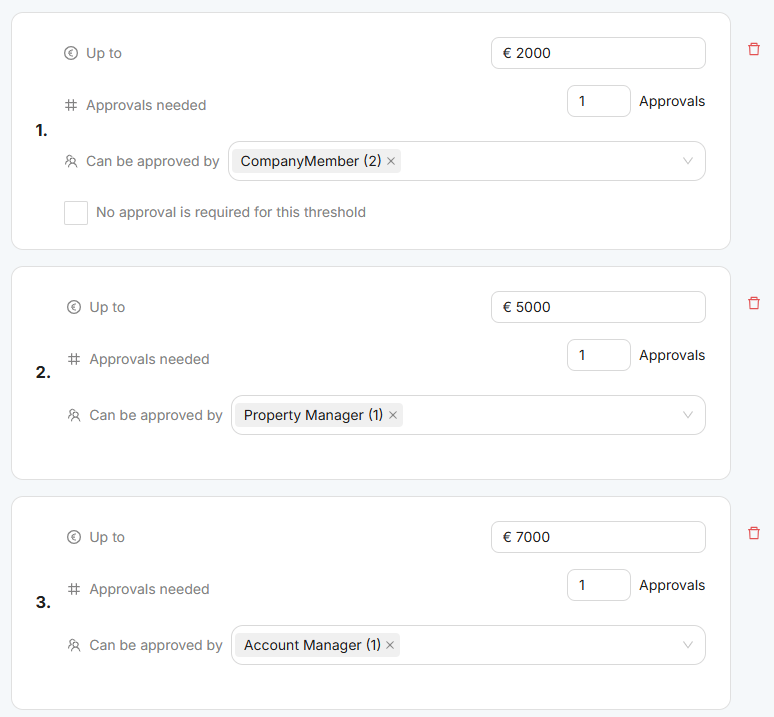Focus the approvals count in threshold one

[x=598, y=101]
